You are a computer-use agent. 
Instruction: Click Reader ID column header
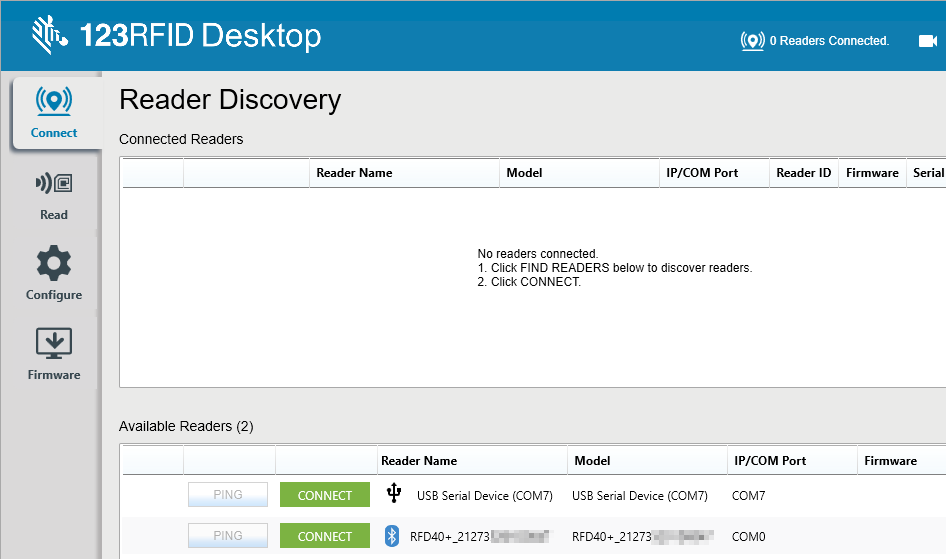pyautogui.click(x=803, y=173)
